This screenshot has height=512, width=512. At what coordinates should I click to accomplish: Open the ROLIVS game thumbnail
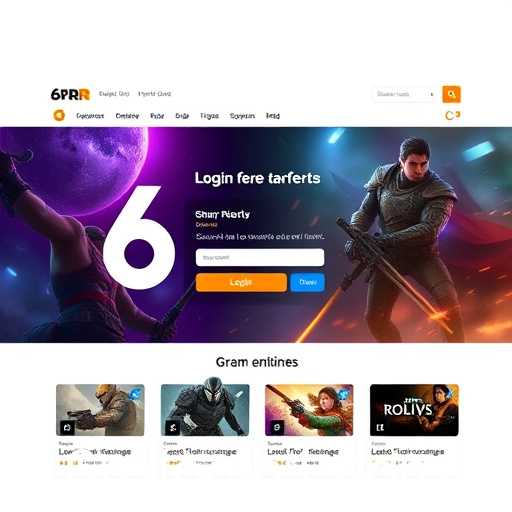click(x=414, y=410)
